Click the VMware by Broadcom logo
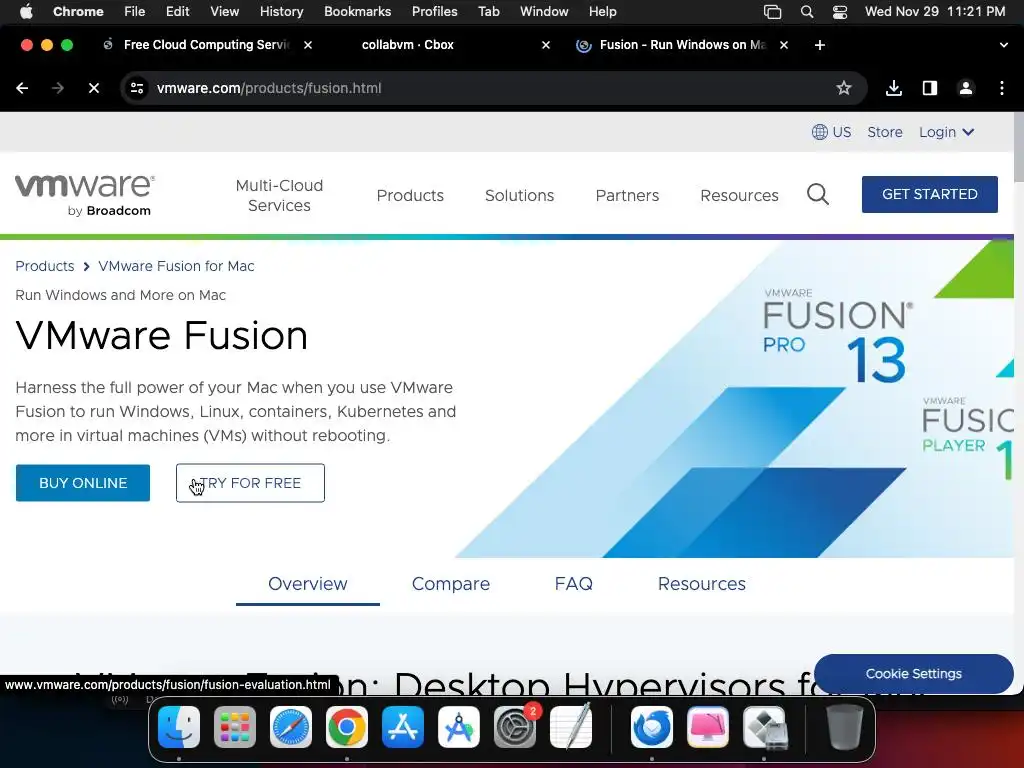Viewport: 1024px width, 768px height. (85, 195)
